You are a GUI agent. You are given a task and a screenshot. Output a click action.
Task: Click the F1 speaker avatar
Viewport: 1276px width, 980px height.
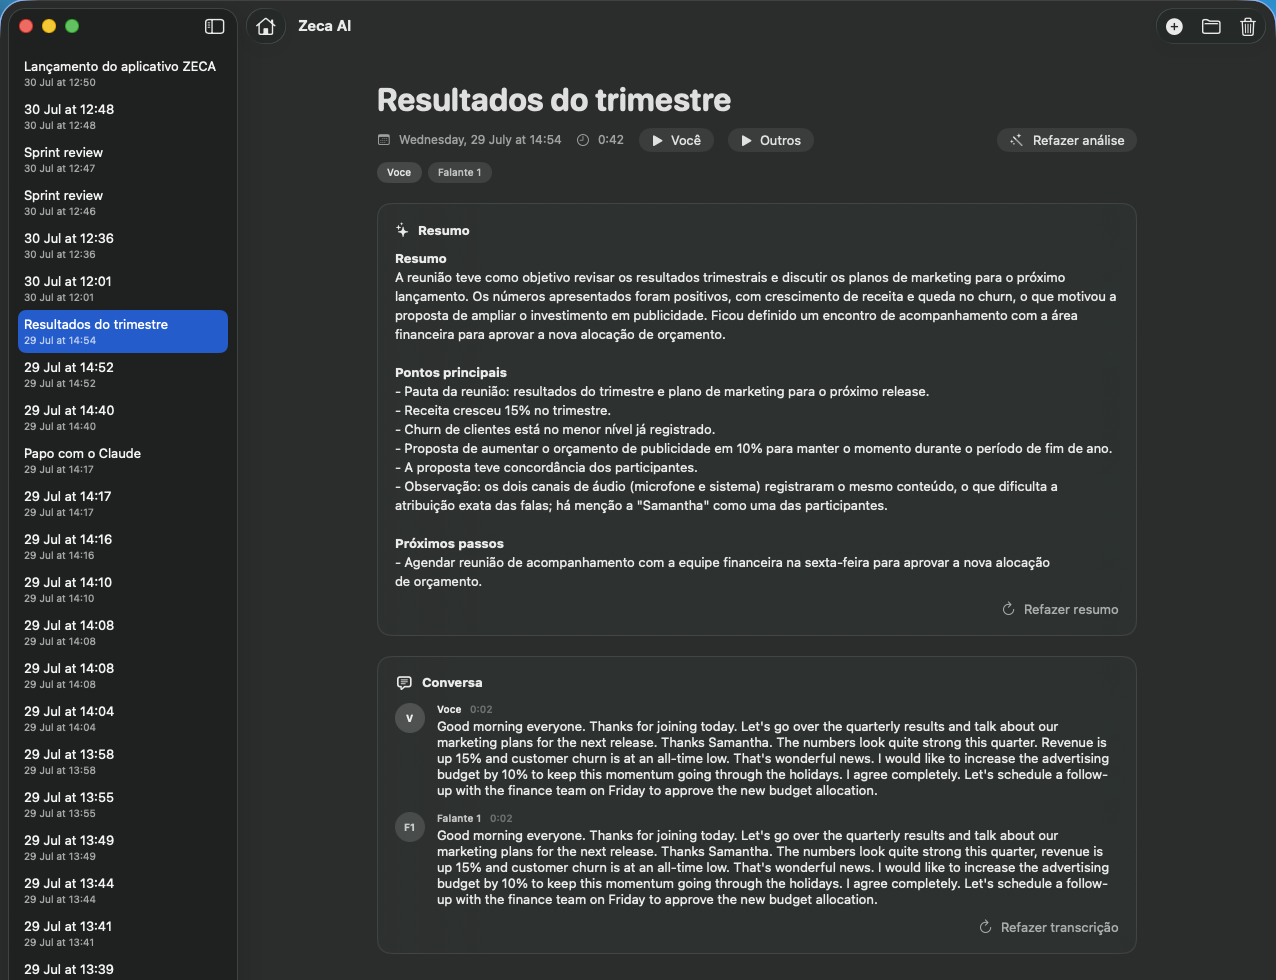point(410,827)
